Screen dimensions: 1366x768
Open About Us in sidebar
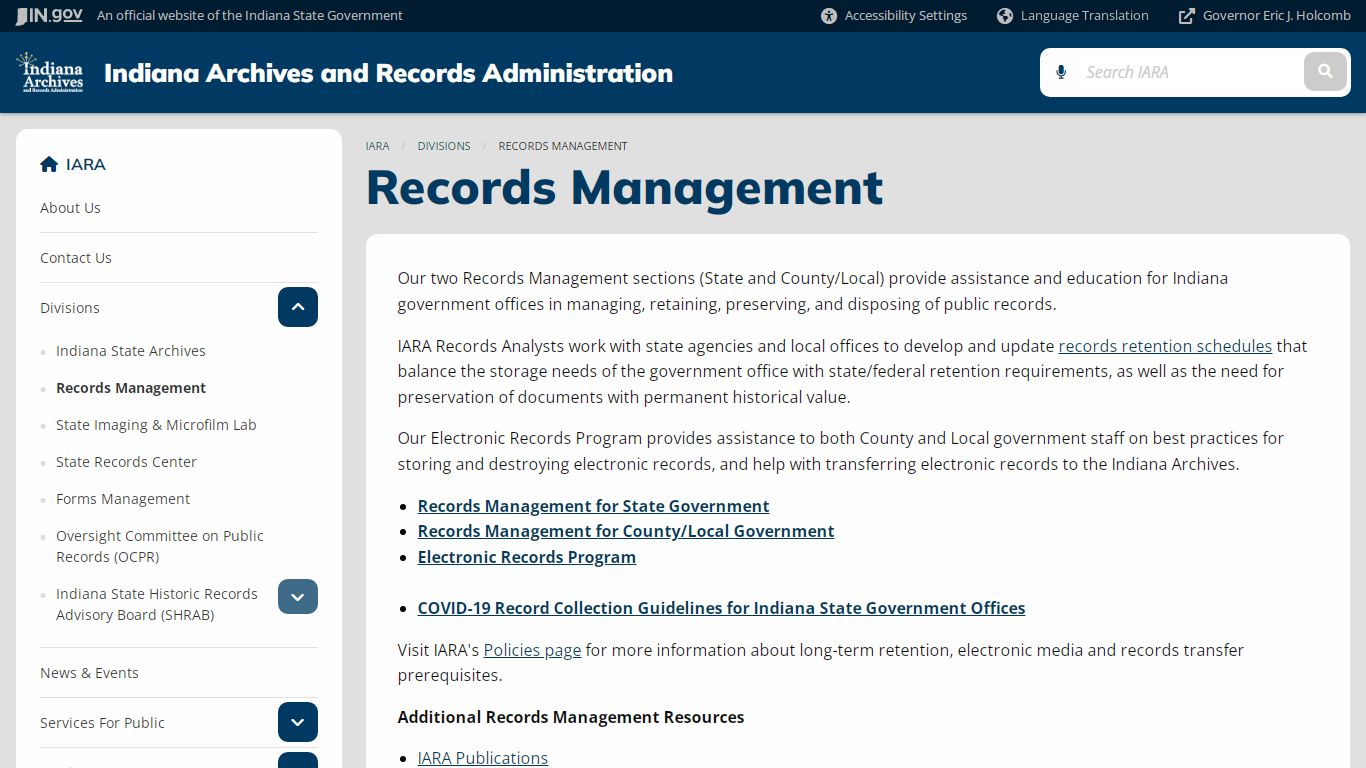coord(70,208)
